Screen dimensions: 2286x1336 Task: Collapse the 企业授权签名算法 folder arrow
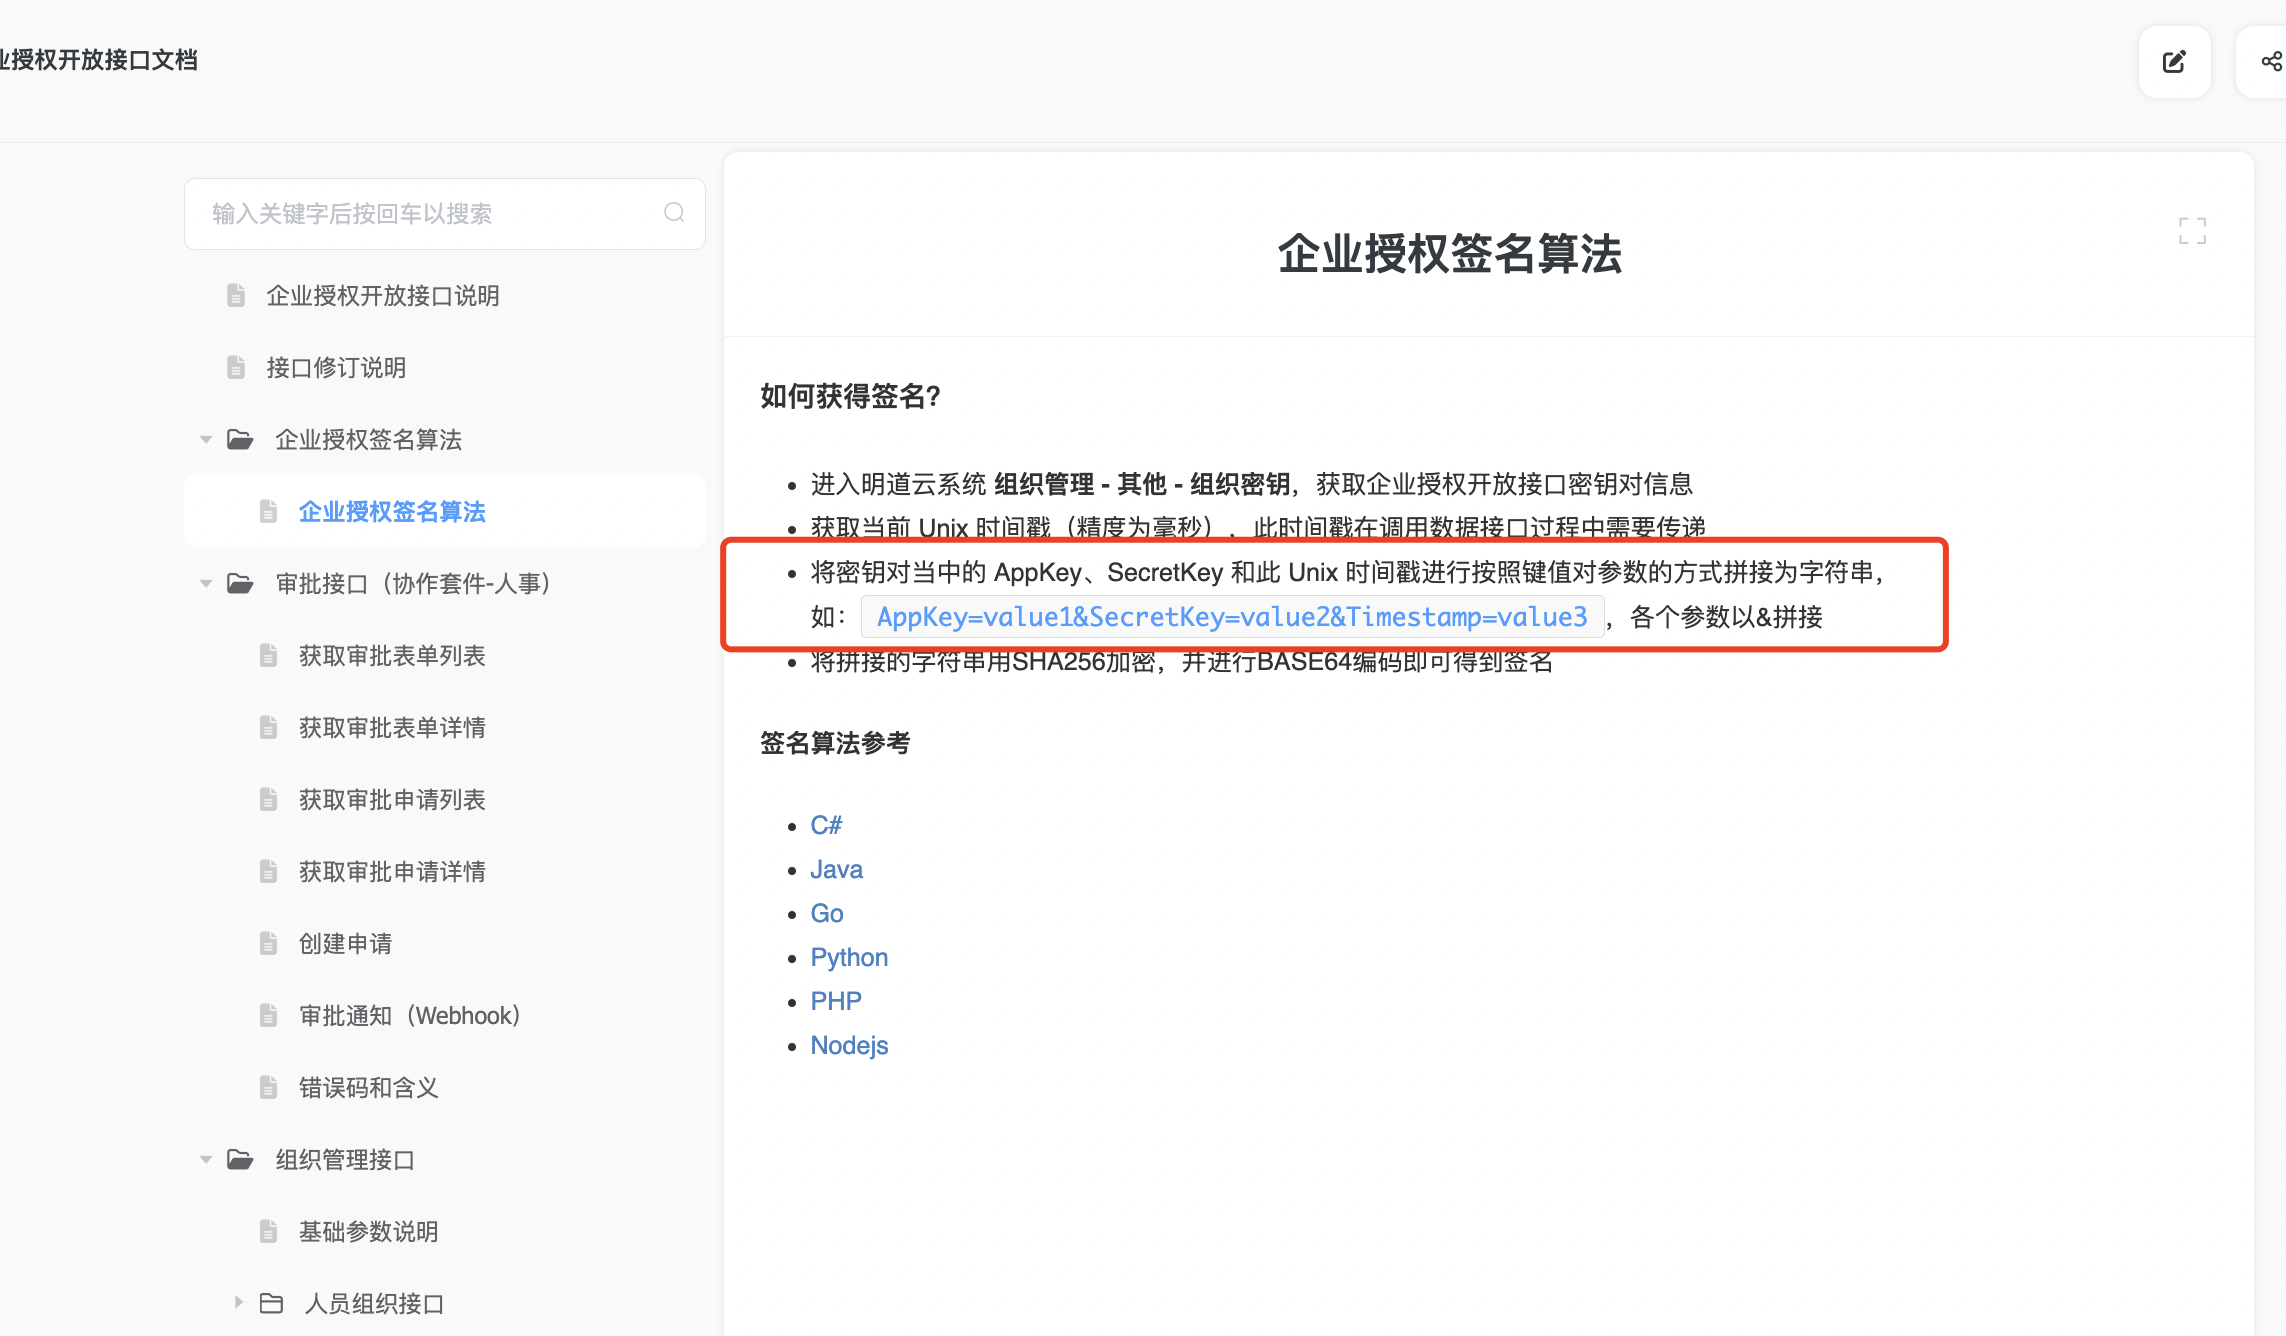[x=206, y=440]
